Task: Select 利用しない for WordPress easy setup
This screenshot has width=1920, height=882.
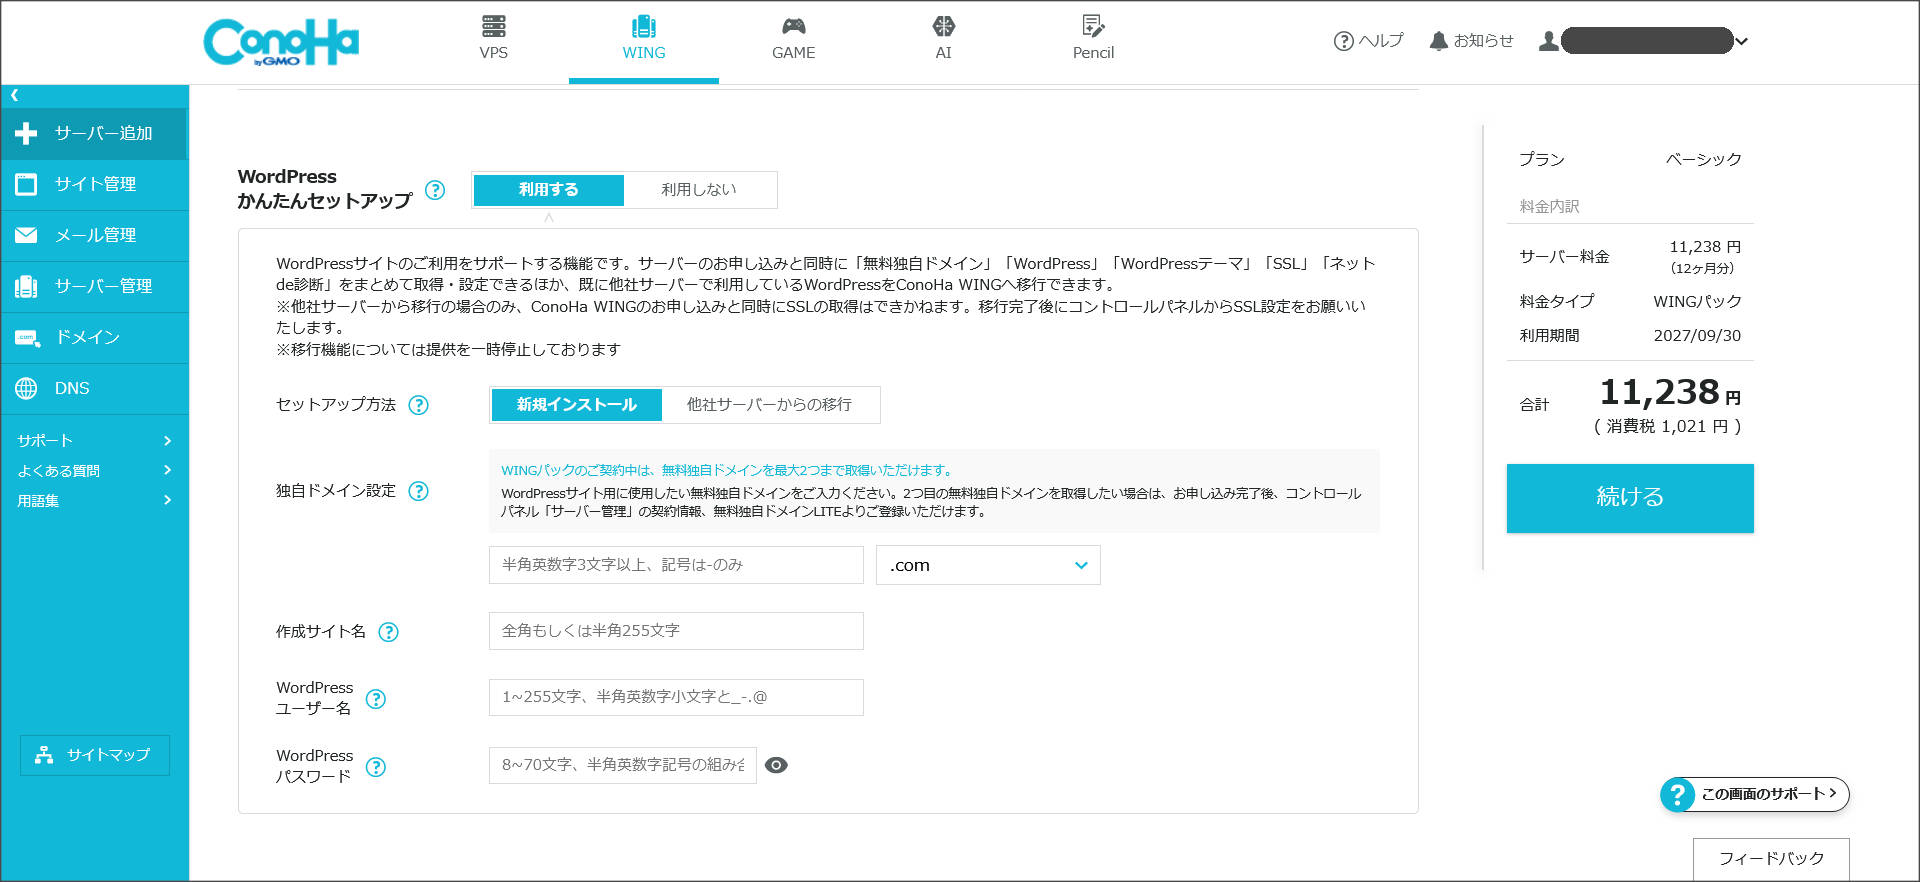Action: [699, 190]
